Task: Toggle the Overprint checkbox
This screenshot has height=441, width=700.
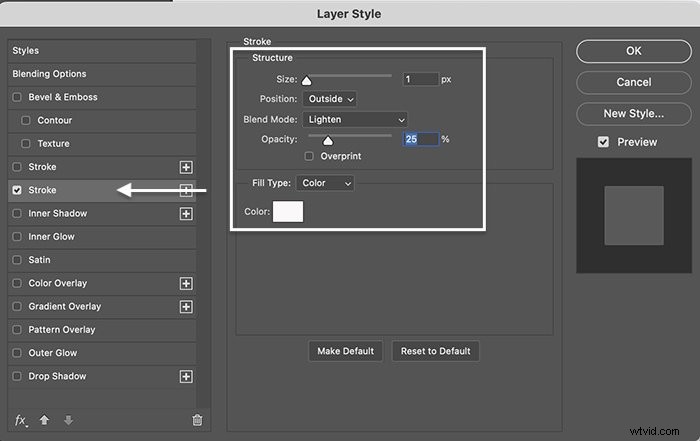Action: [x=309, y=156]
